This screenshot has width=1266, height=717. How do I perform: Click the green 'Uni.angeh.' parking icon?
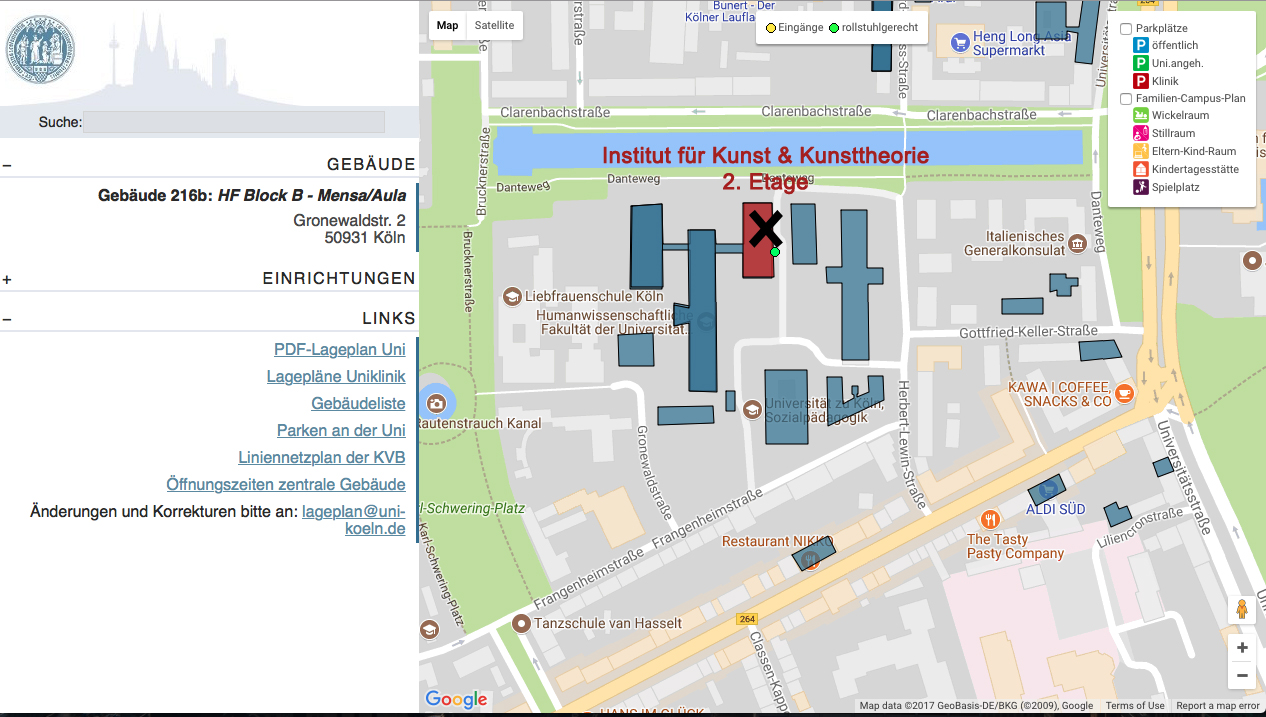1140,63
